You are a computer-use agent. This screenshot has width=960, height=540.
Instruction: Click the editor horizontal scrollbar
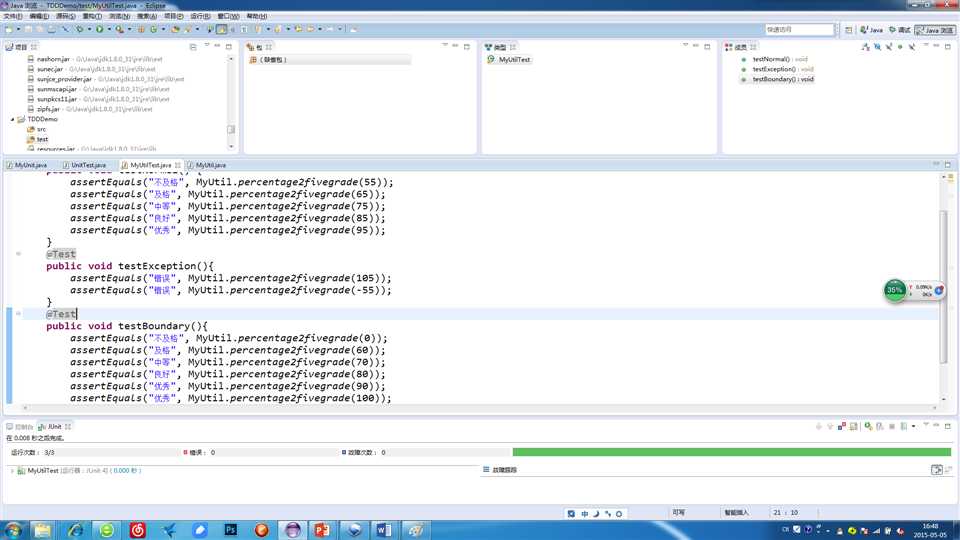[x=479, y=408]
